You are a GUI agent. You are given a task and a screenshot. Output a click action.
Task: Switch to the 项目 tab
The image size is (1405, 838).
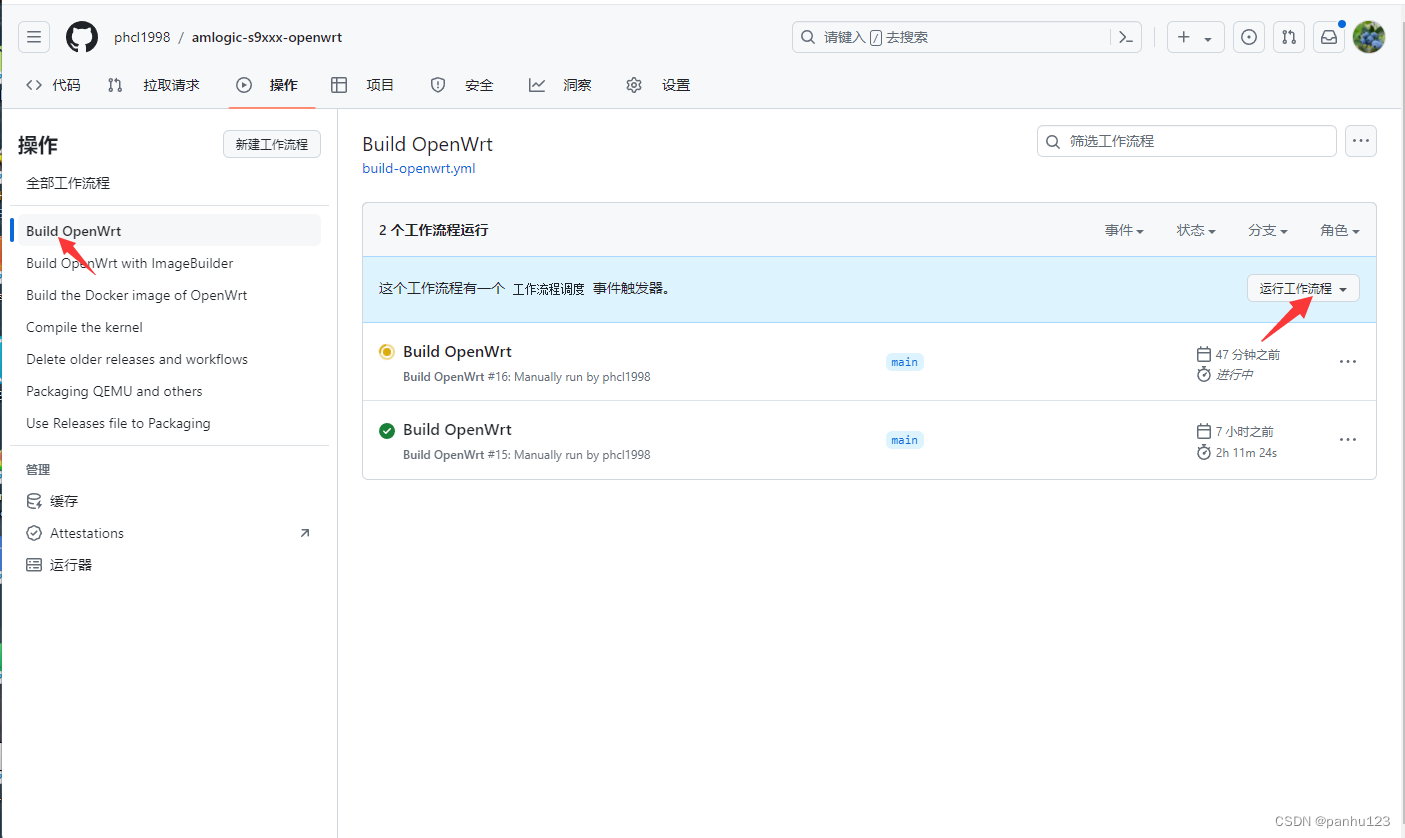pos(363,85)
